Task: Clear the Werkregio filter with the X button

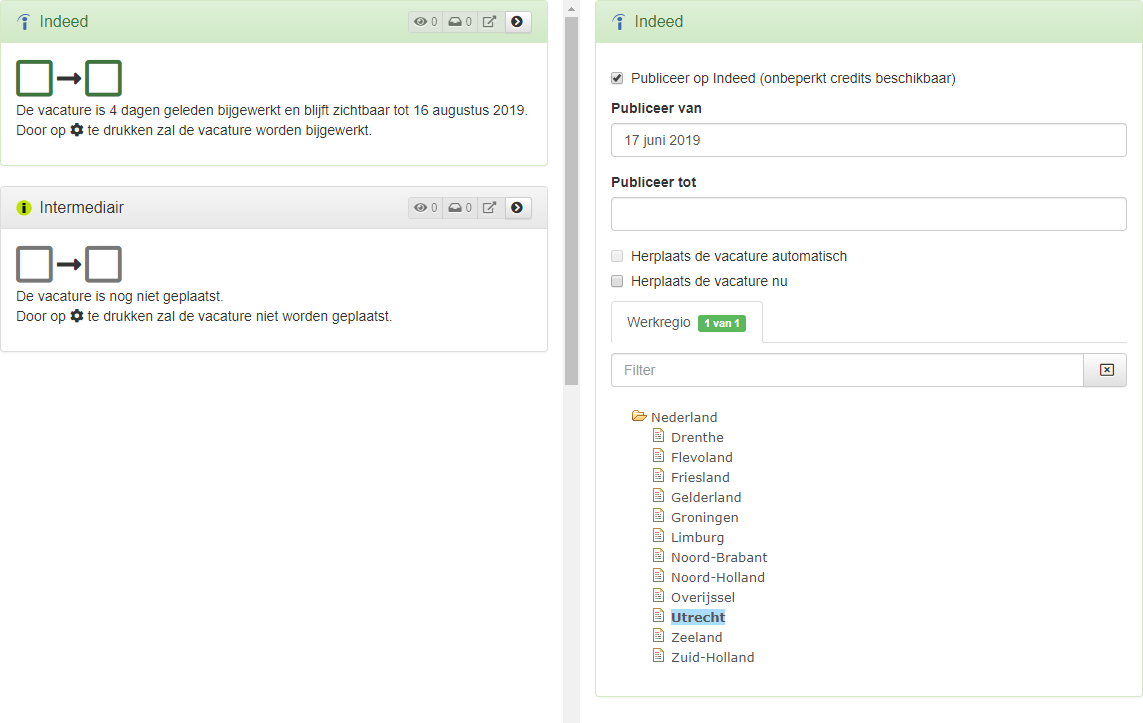Action: (x=1106, y=370)
